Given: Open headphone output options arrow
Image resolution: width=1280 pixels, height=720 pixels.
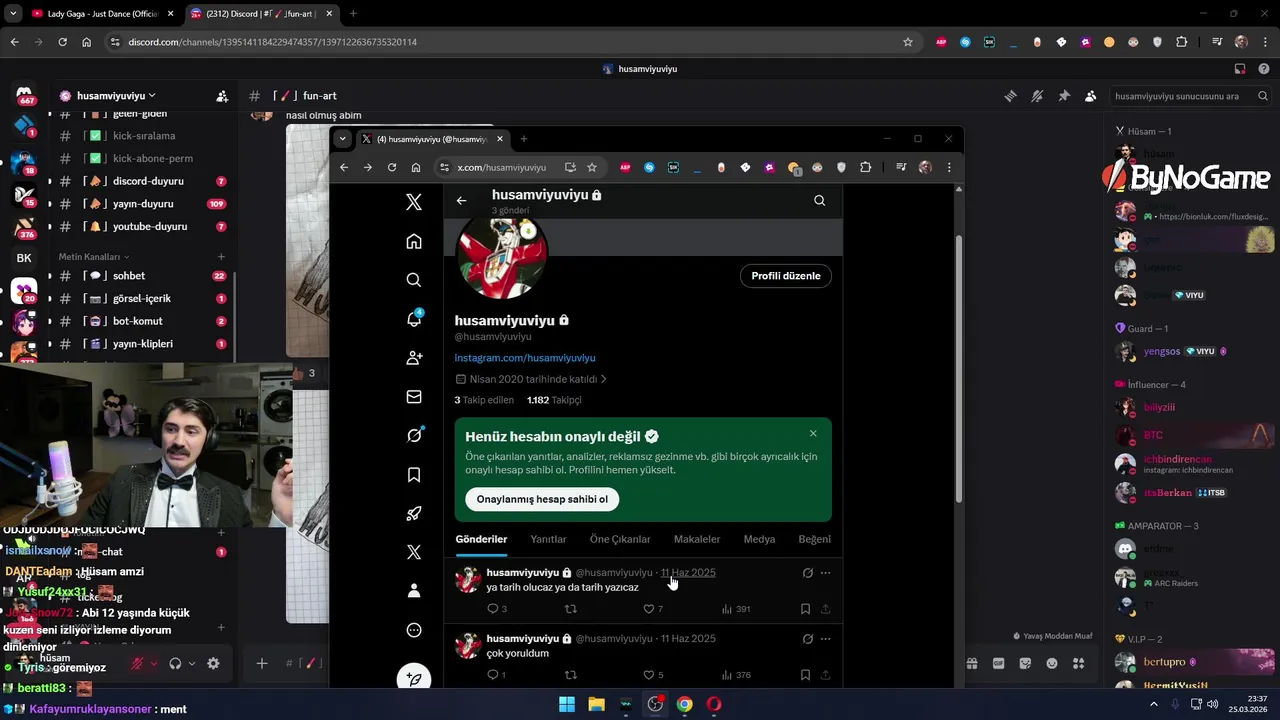Looking at the screenshot, I should pos(190,663).
